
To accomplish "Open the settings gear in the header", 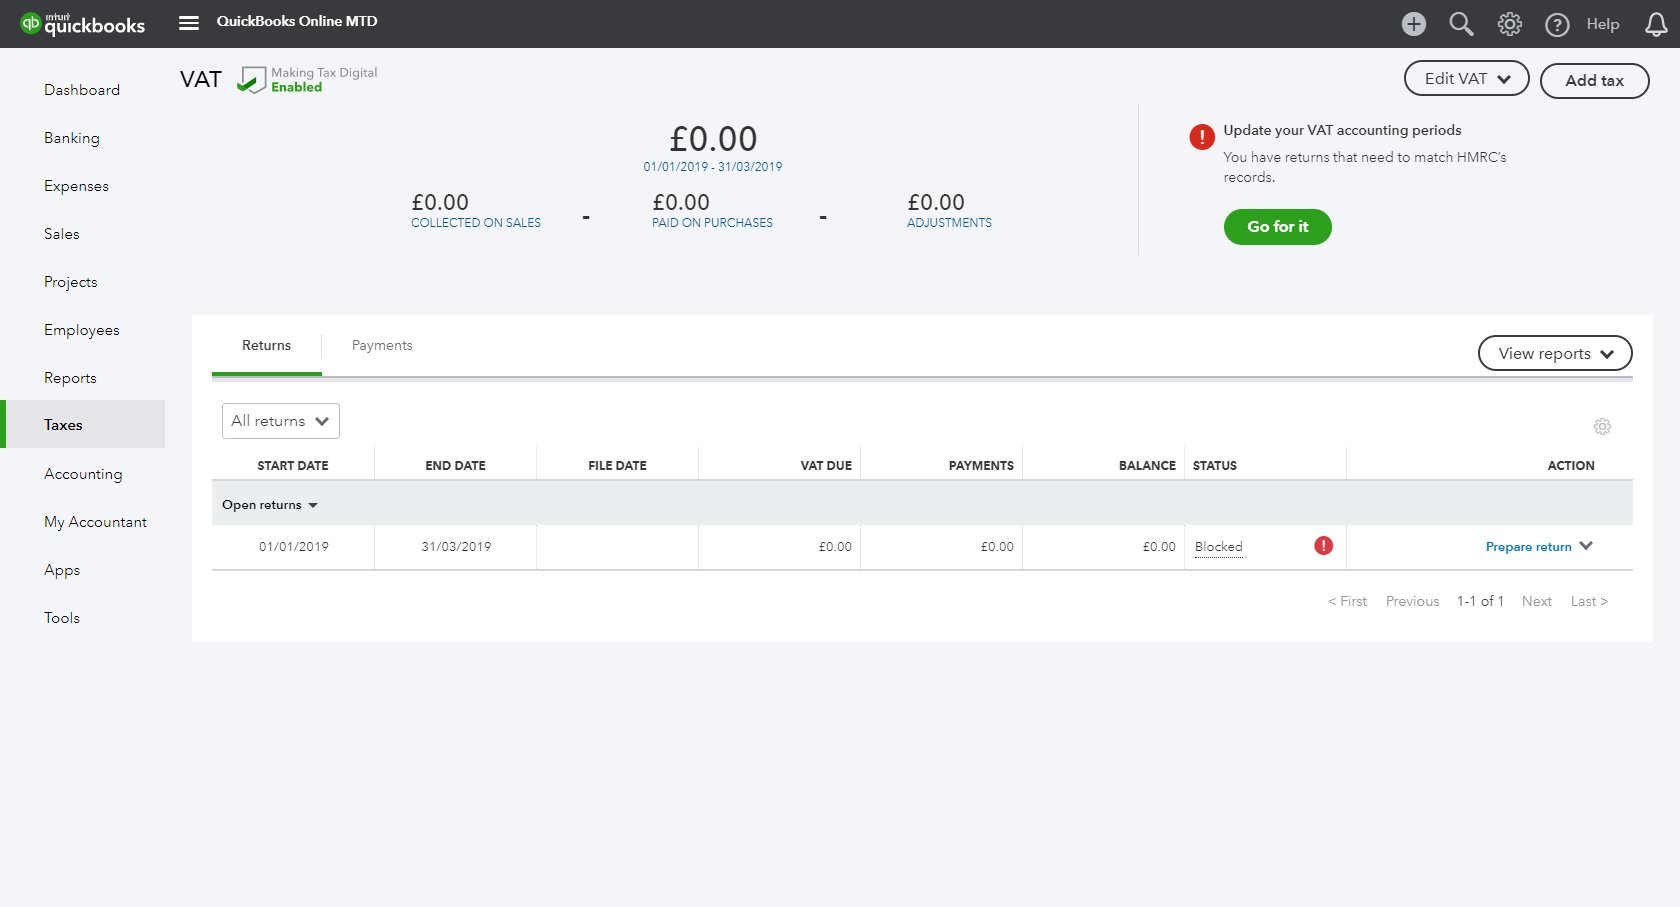I will [1510, 24].
